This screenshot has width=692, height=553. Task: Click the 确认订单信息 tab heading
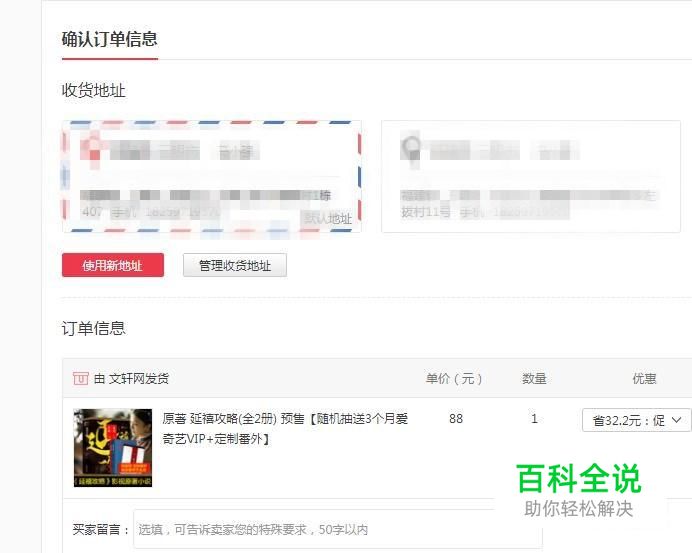(x=109, y=39)
